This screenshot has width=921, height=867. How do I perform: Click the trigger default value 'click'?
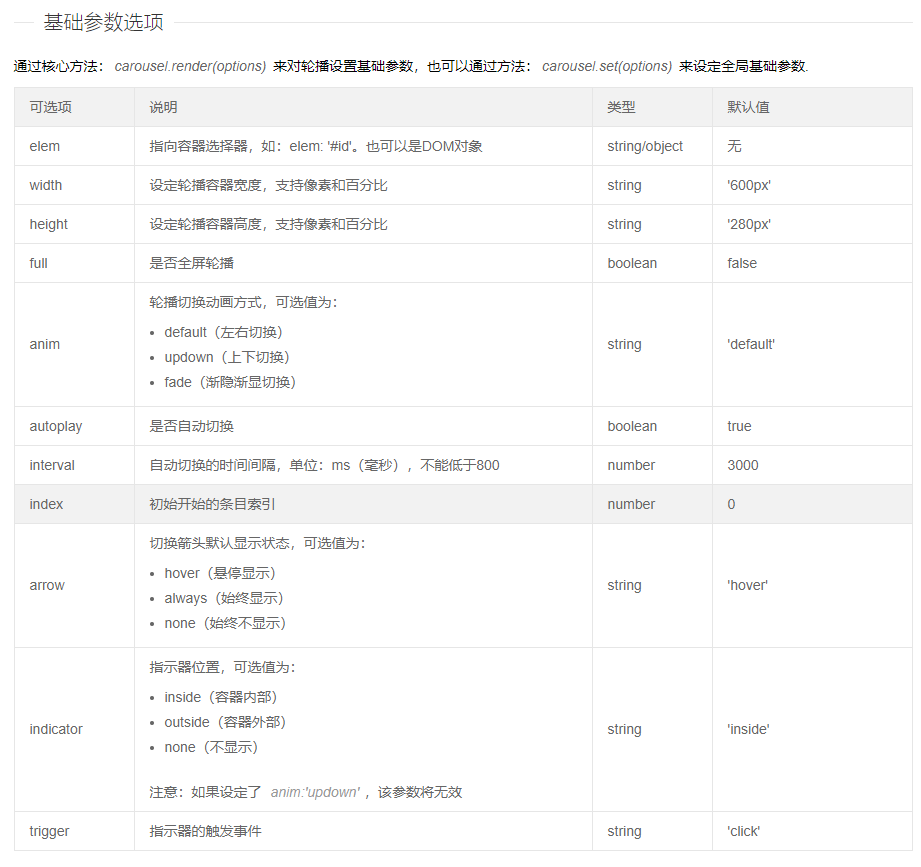[x=741, y=831]
